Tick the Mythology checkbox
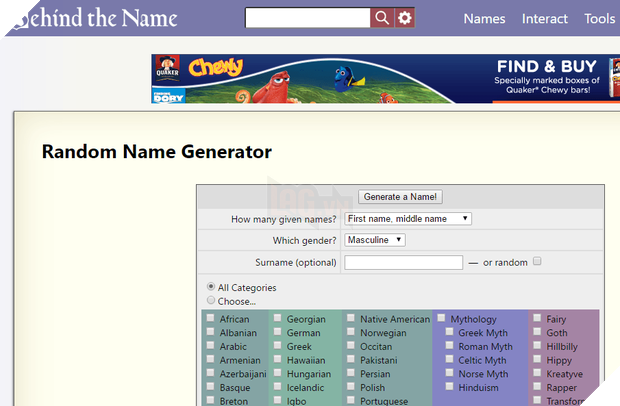This screenshot has height=406, width=620. point(441,319)
